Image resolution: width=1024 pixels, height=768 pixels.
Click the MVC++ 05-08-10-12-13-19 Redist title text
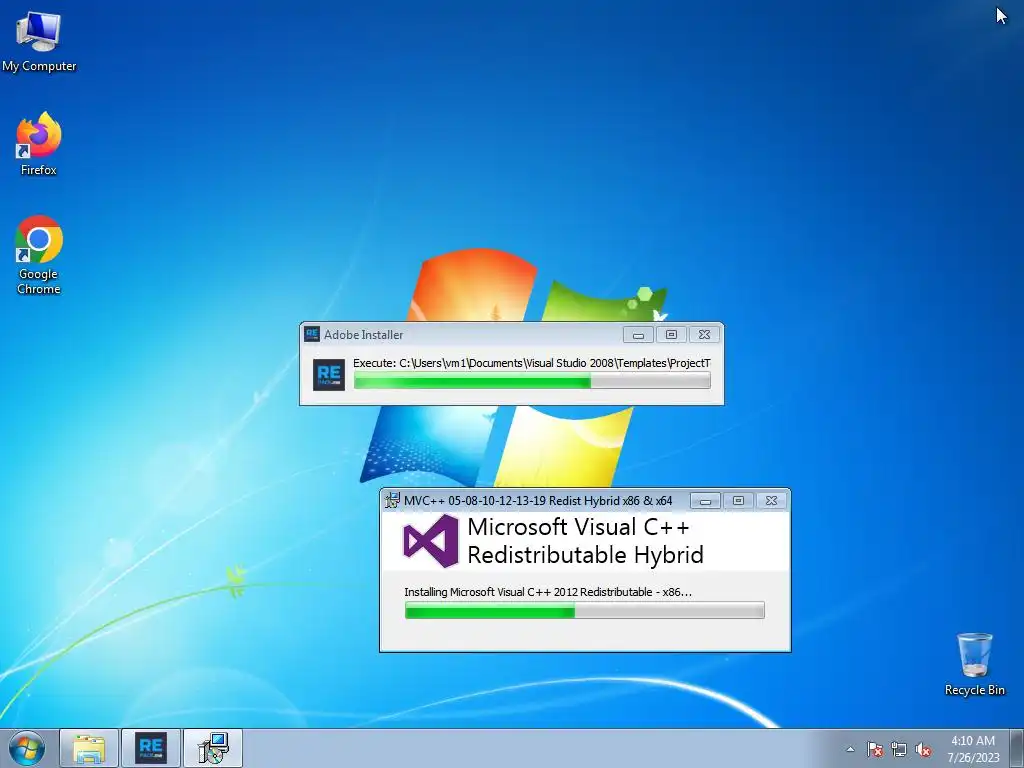[x=538, y=501]
